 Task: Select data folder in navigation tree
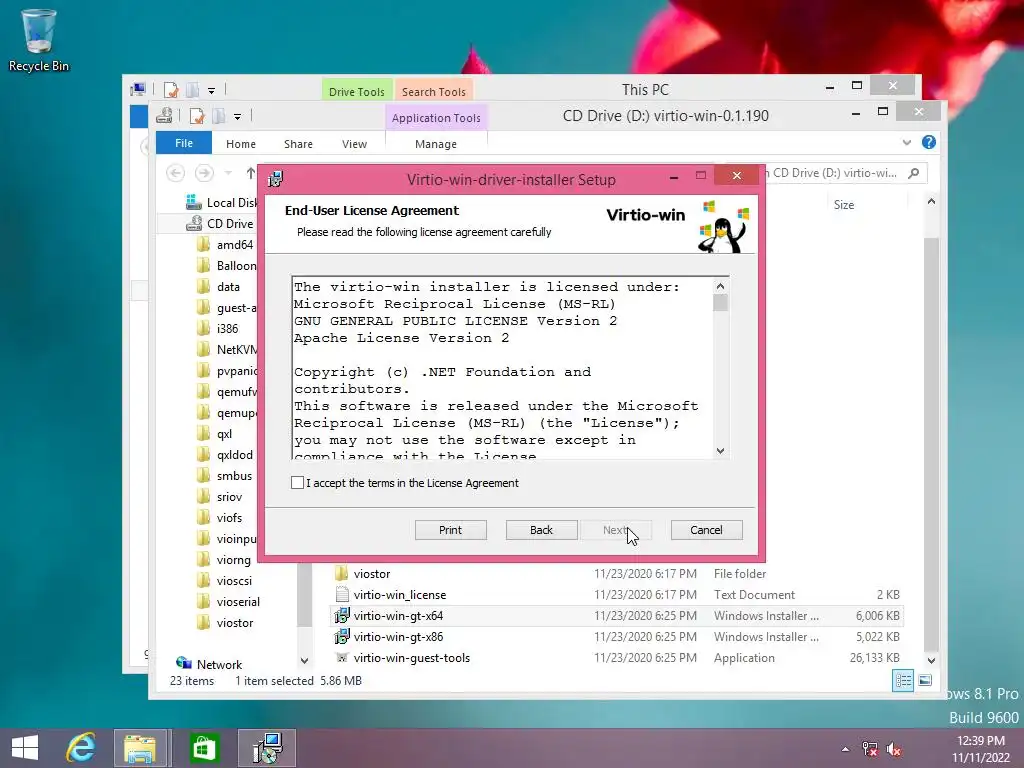pos(218,286)
